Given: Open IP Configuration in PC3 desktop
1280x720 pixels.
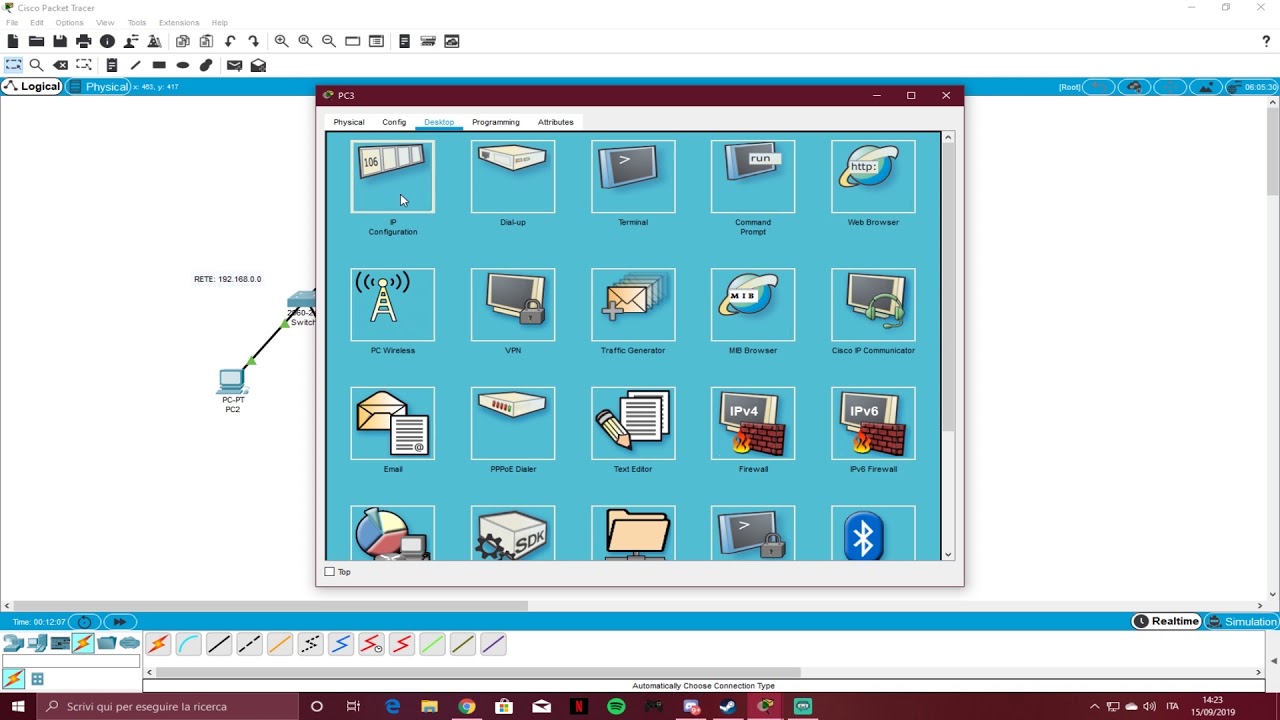Looking at the screenshot, I should coord(393,177).
